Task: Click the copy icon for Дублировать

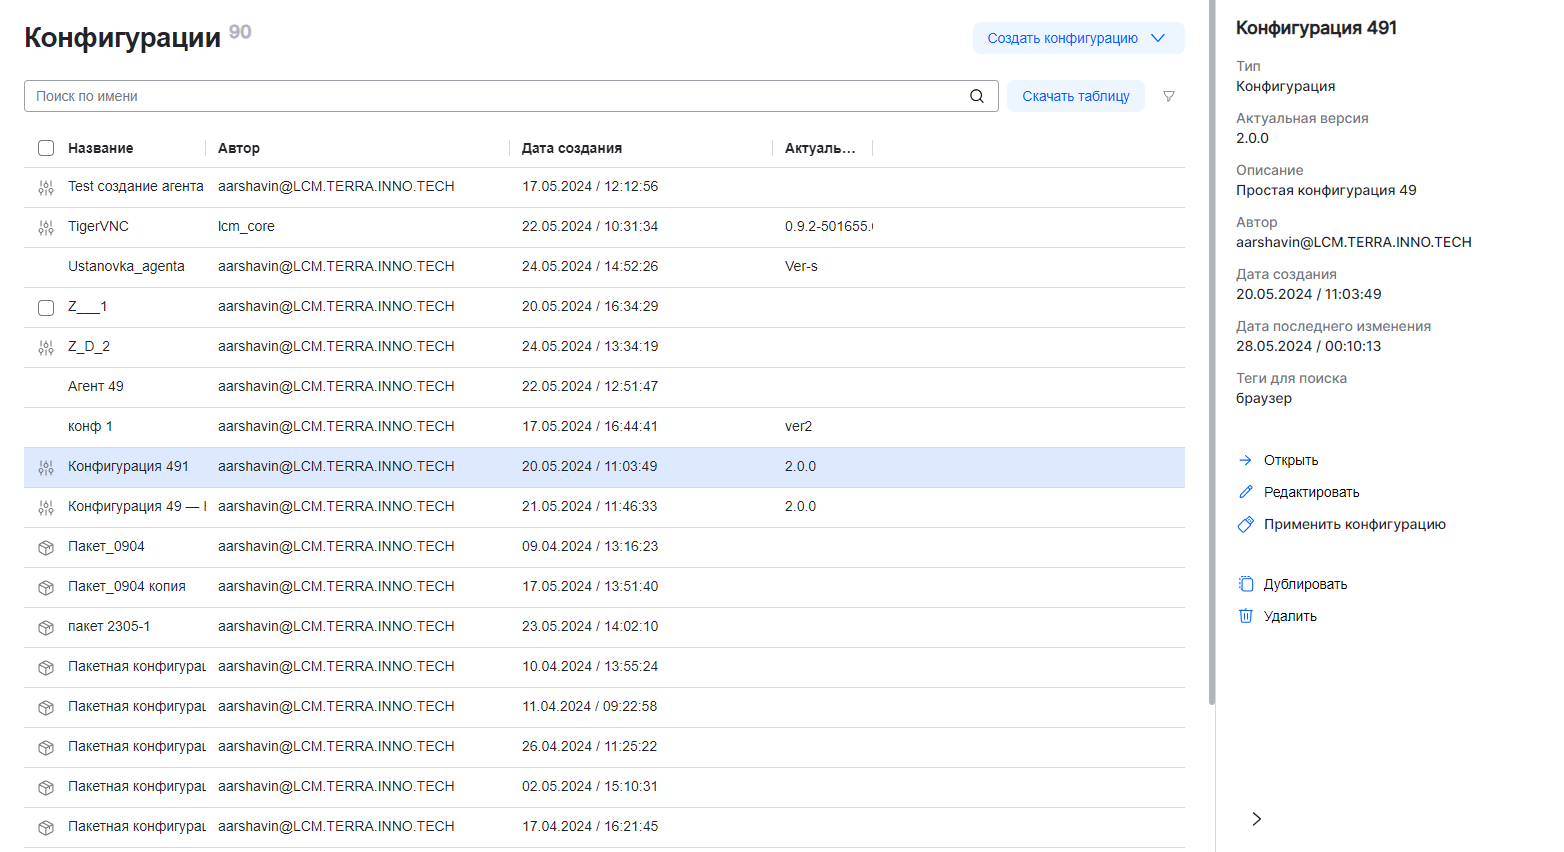Action: pos(1246,584)
